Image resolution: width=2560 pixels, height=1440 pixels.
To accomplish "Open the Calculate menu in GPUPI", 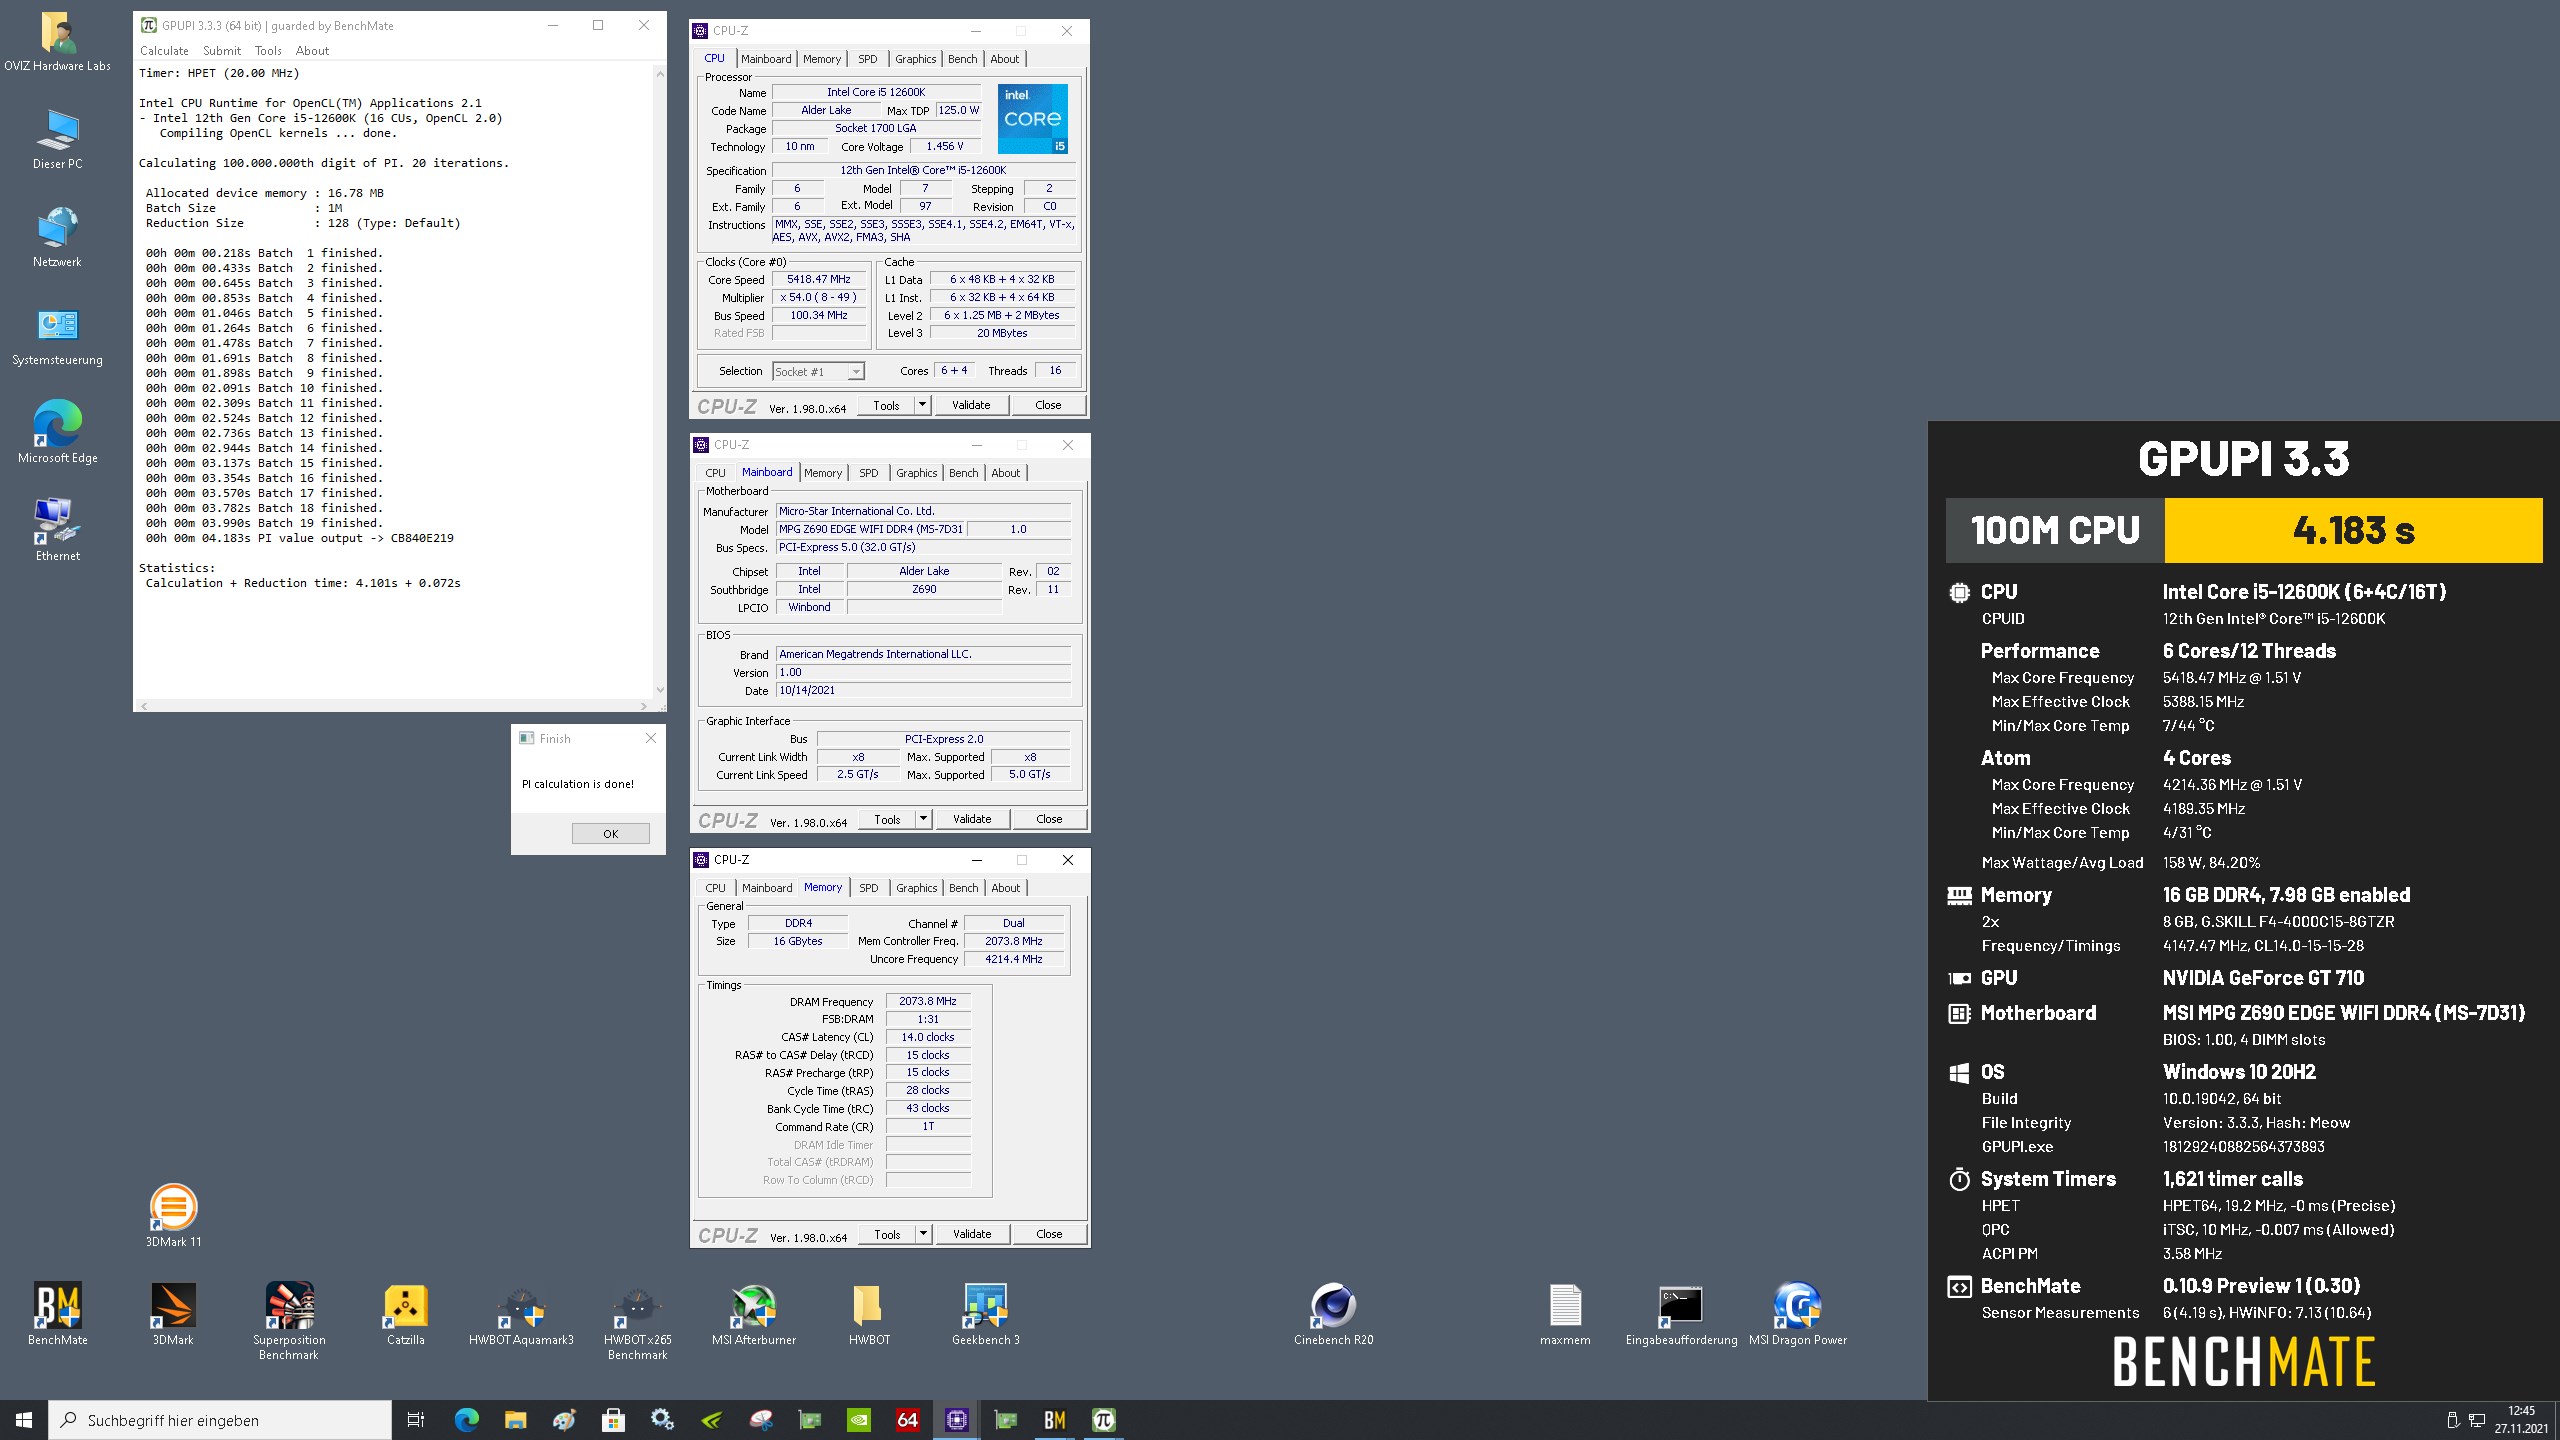I will 164,51.
